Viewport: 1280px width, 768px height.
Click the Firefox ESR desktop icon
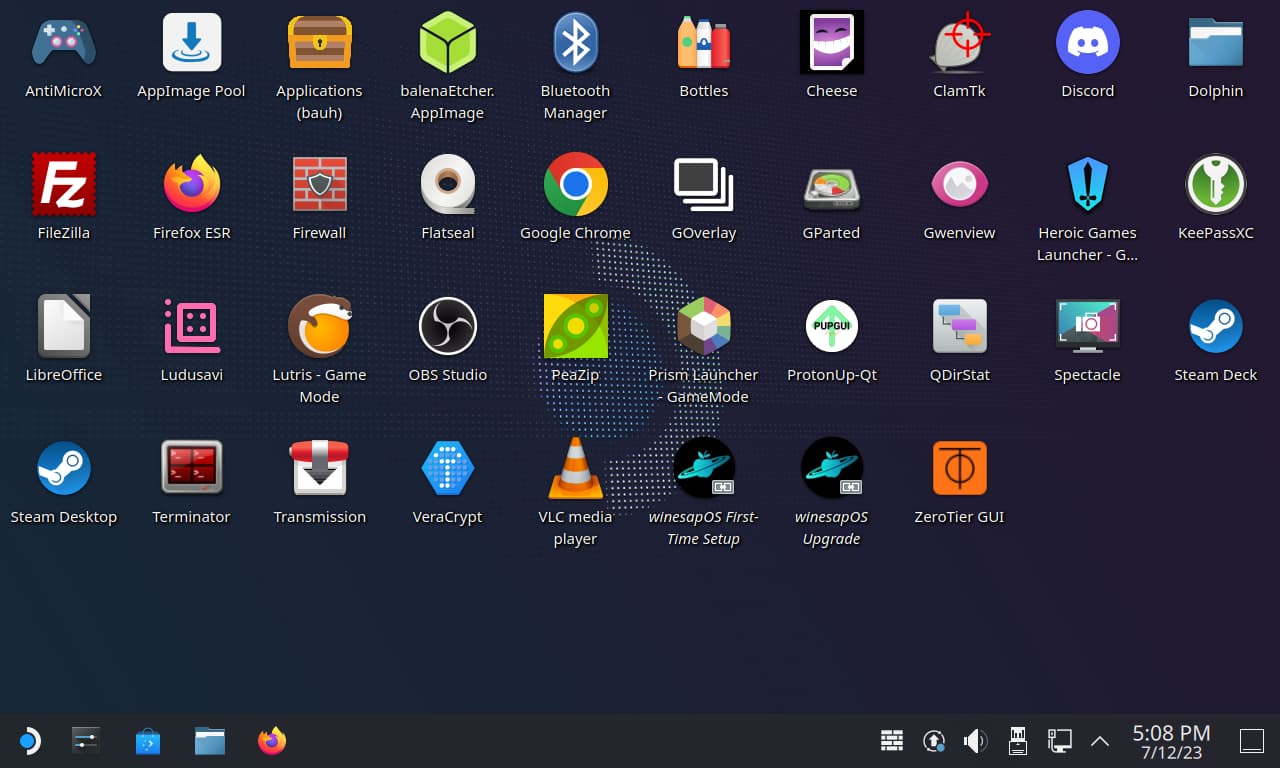click(x=191, y=184)
